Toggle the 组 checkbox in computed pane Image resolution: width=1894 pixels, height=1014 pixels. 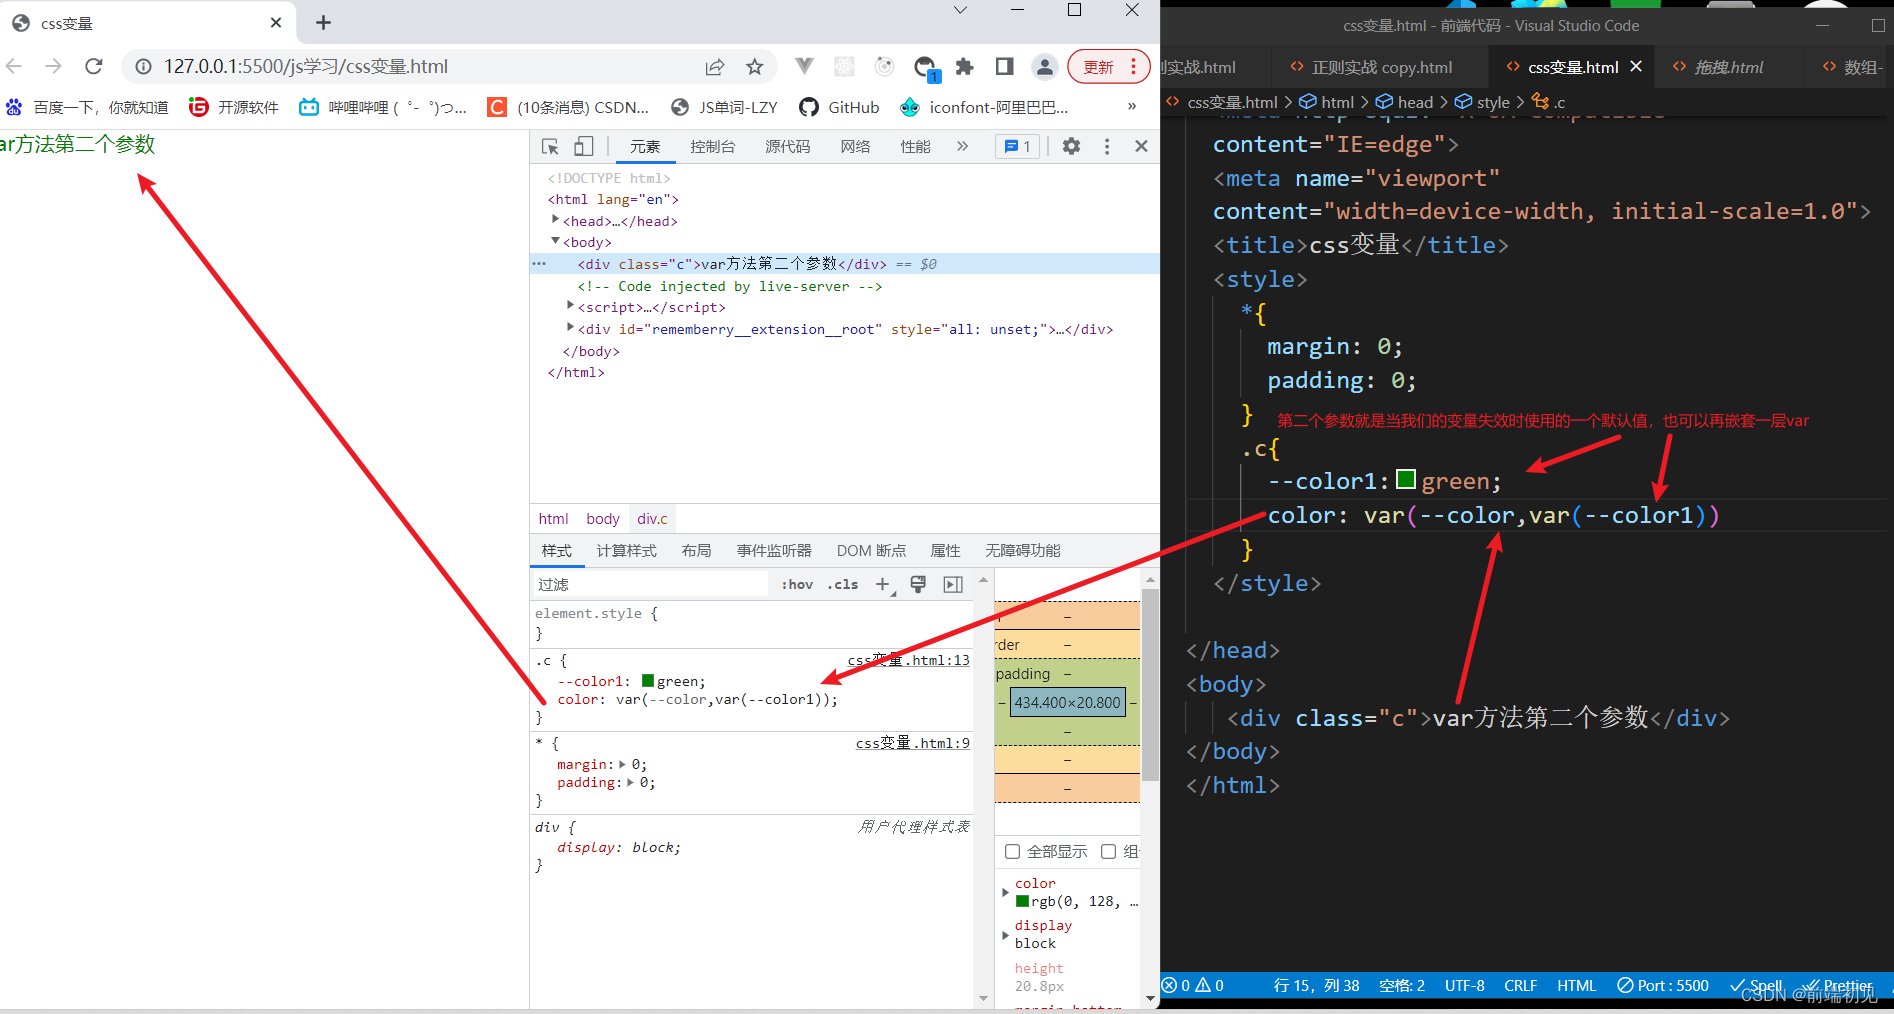coord(1108,851)
